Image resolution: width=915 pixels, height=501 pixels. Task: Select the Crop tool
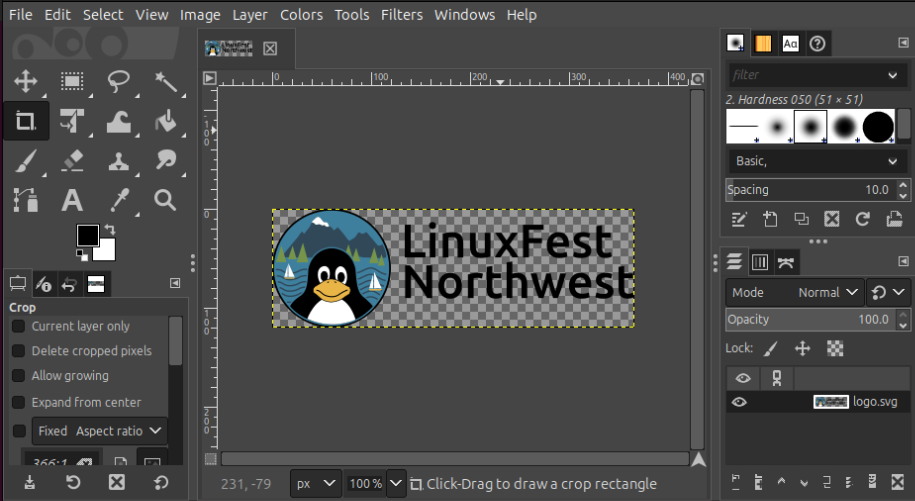(26, 121)
